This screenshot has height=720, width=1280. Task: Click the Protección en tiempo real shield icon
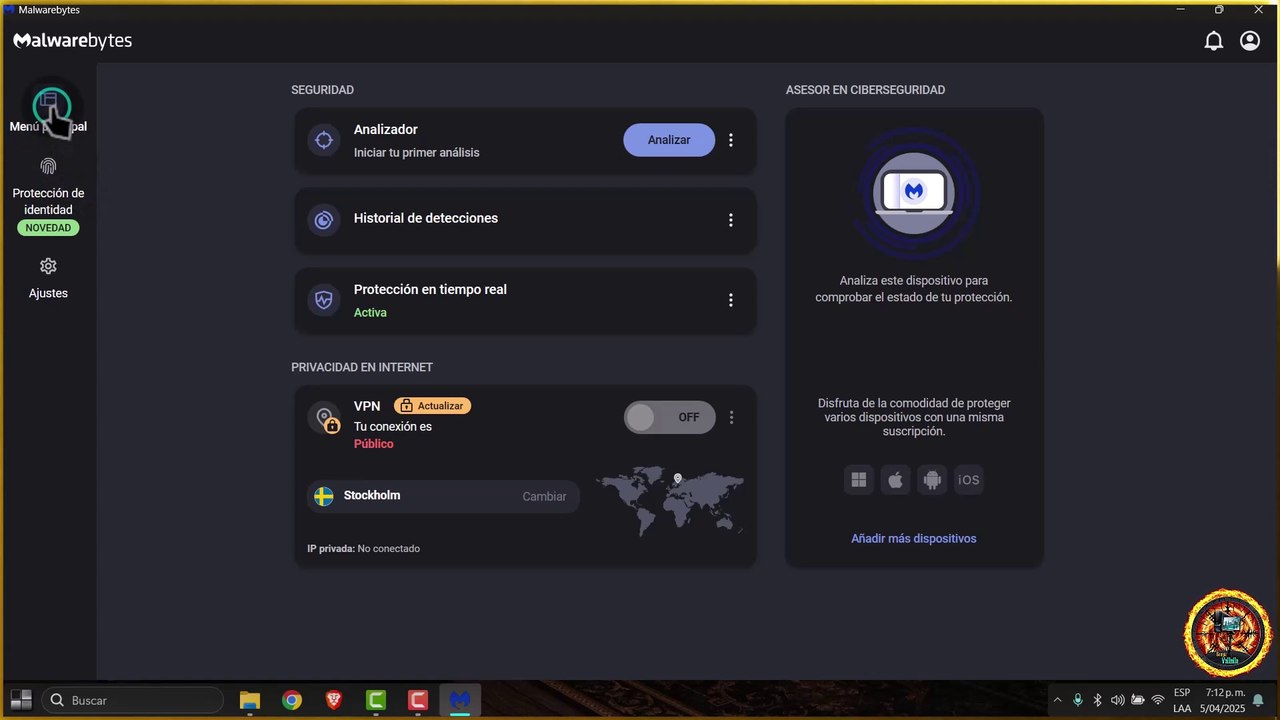(x=323, y=299)
